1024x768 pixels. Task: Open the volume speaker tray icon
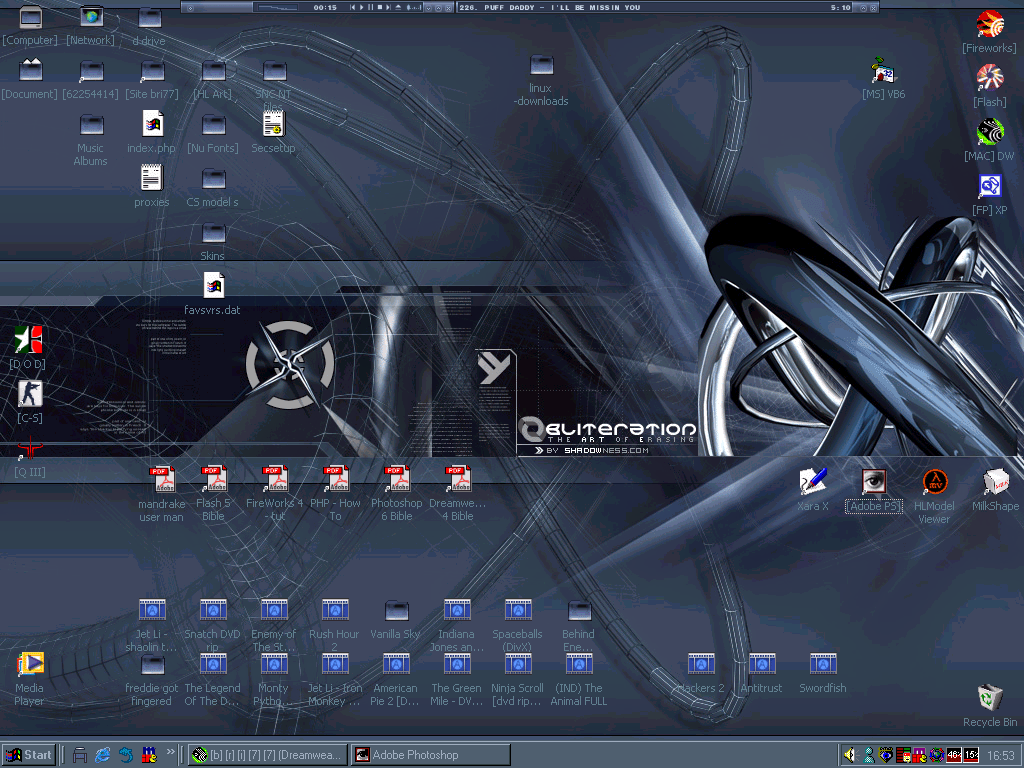coord(849,755)
